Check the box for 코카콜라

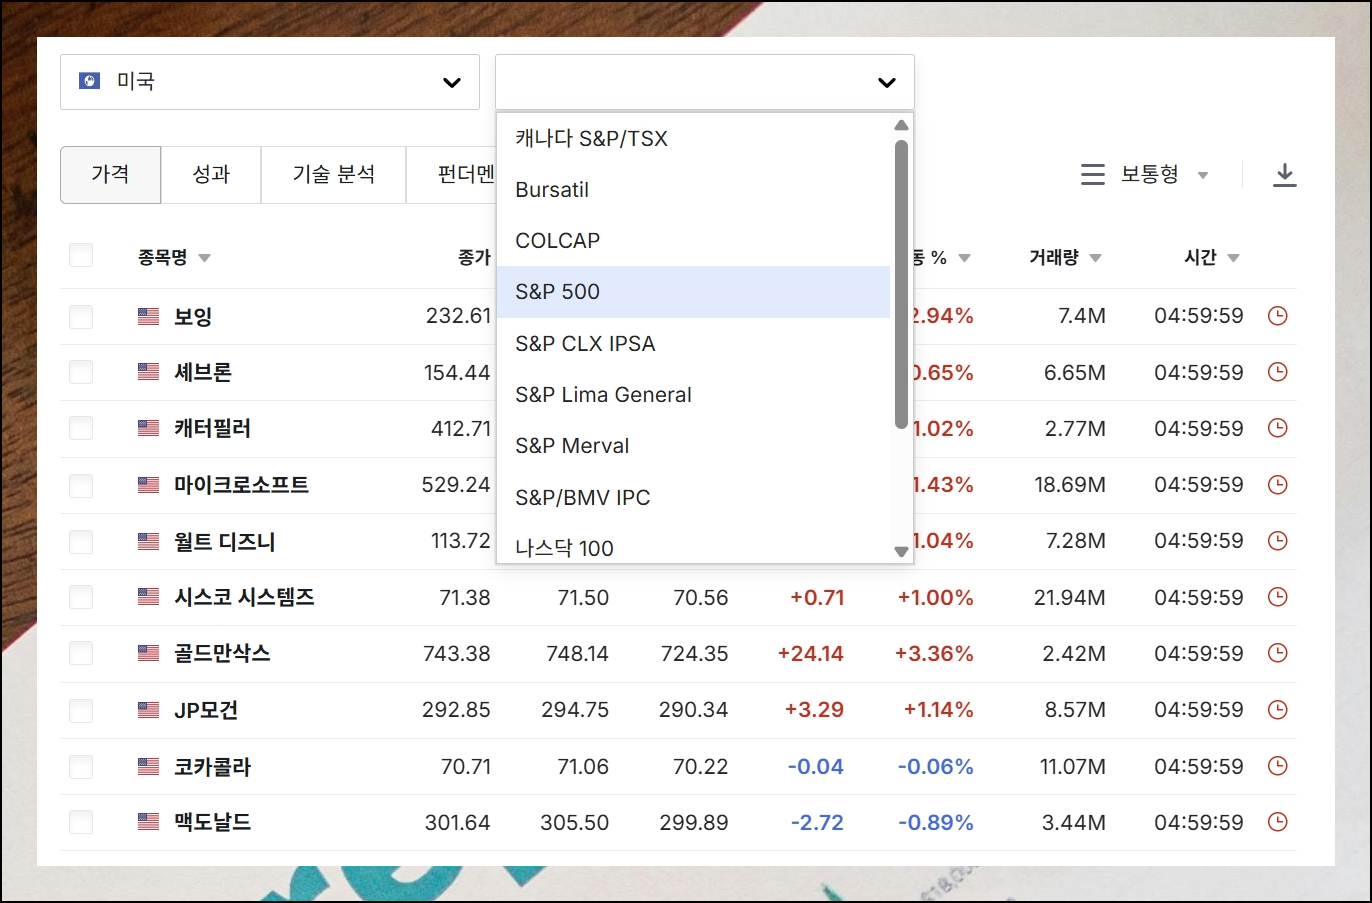coord(81,767)
